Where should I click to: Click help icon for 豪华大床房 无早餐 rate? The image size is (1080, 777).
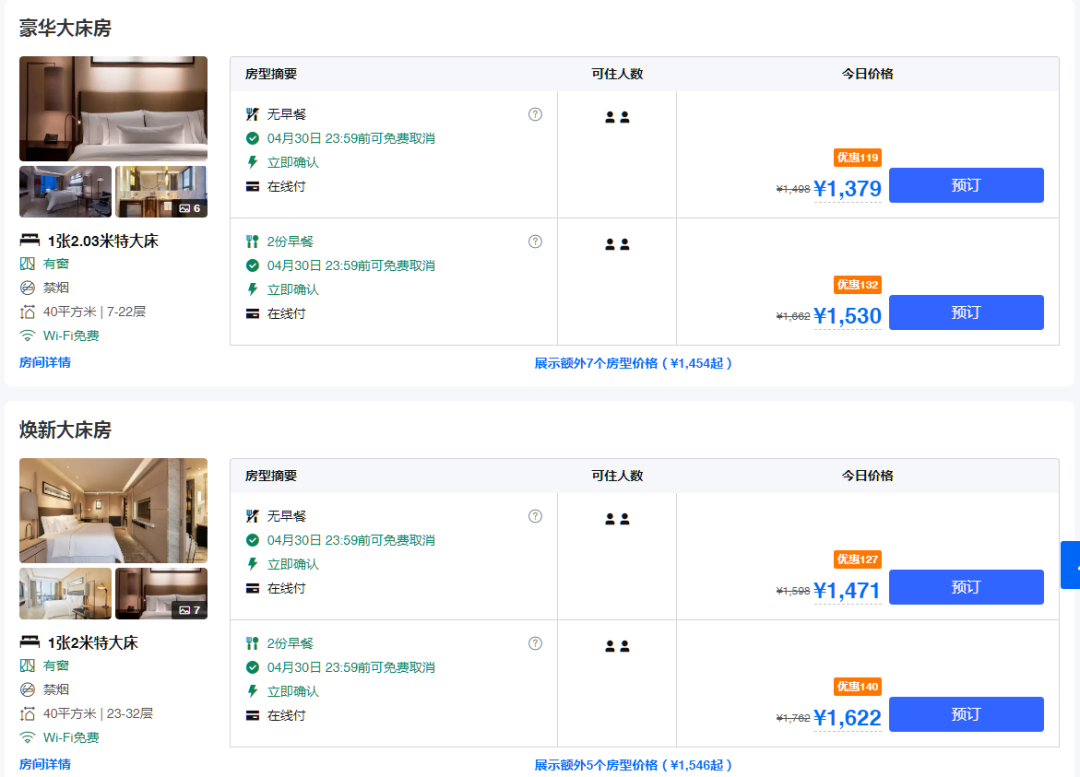pyautogui.click(x=535, y=114)
